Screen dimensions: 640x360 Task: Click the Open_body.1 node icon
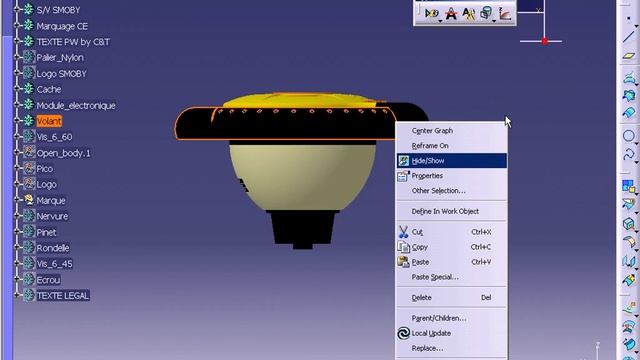pyautogui.click(x=29, y=152)
